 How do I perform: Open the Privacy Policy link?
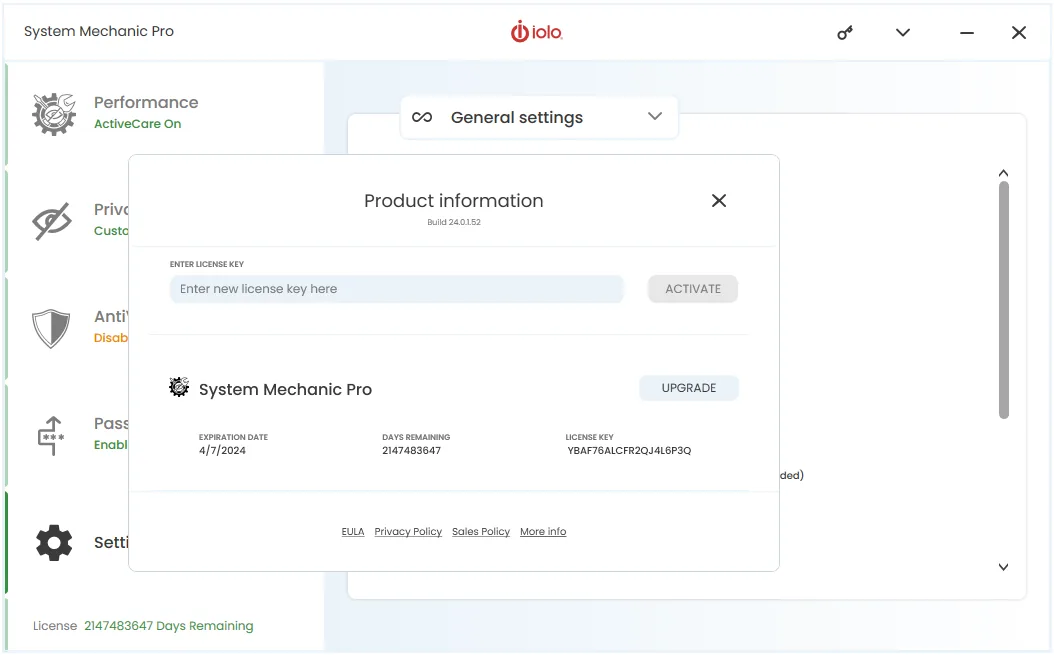pyautogui.click(x=408, y=531)
